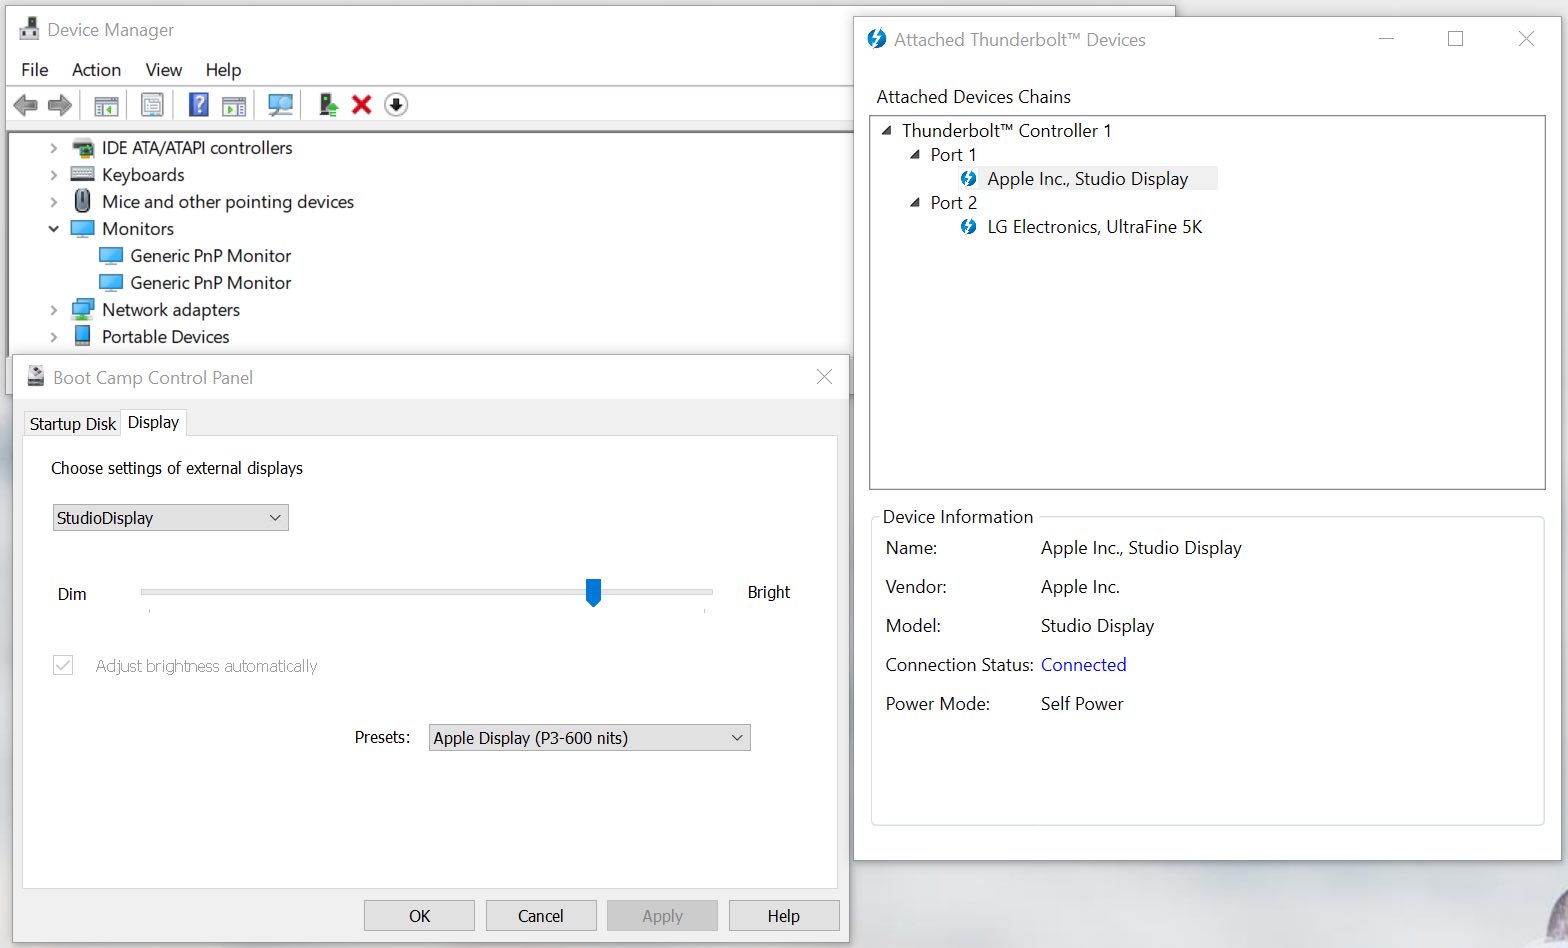
Task: Open the StudioDisplay display selector dropdown
Action: point(171,518)
